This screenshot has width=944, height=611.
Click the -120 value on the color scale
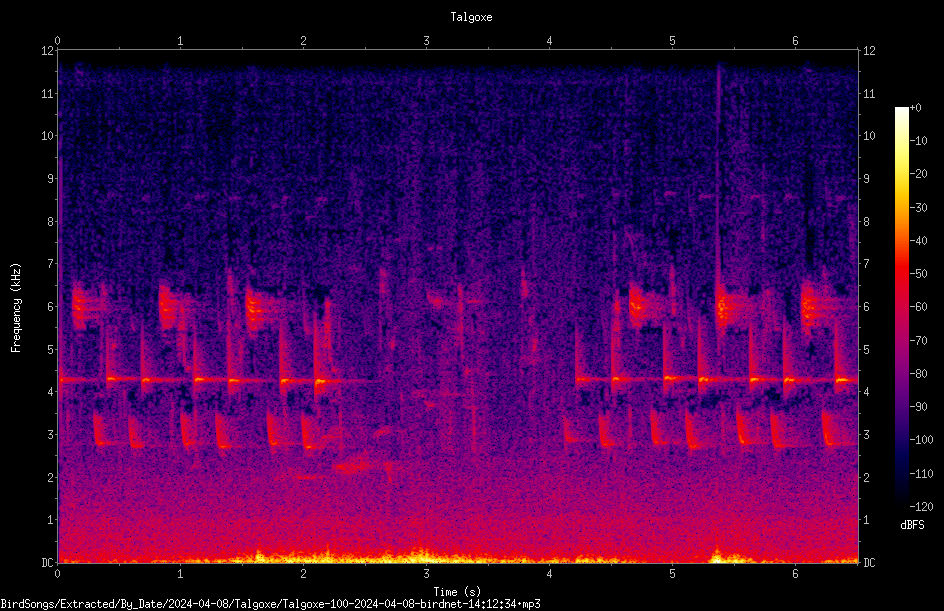click(x=921, y=506)
